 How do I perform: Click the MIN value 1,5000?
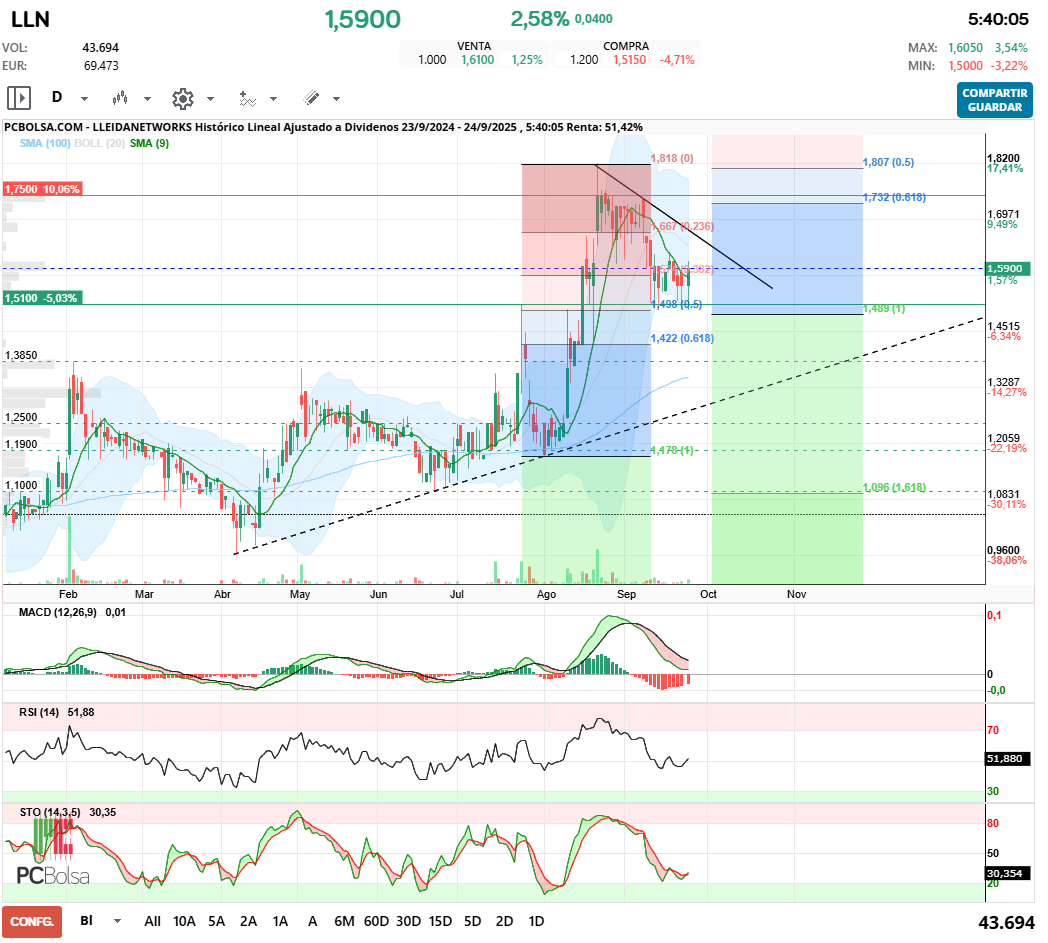click(965, 65)
